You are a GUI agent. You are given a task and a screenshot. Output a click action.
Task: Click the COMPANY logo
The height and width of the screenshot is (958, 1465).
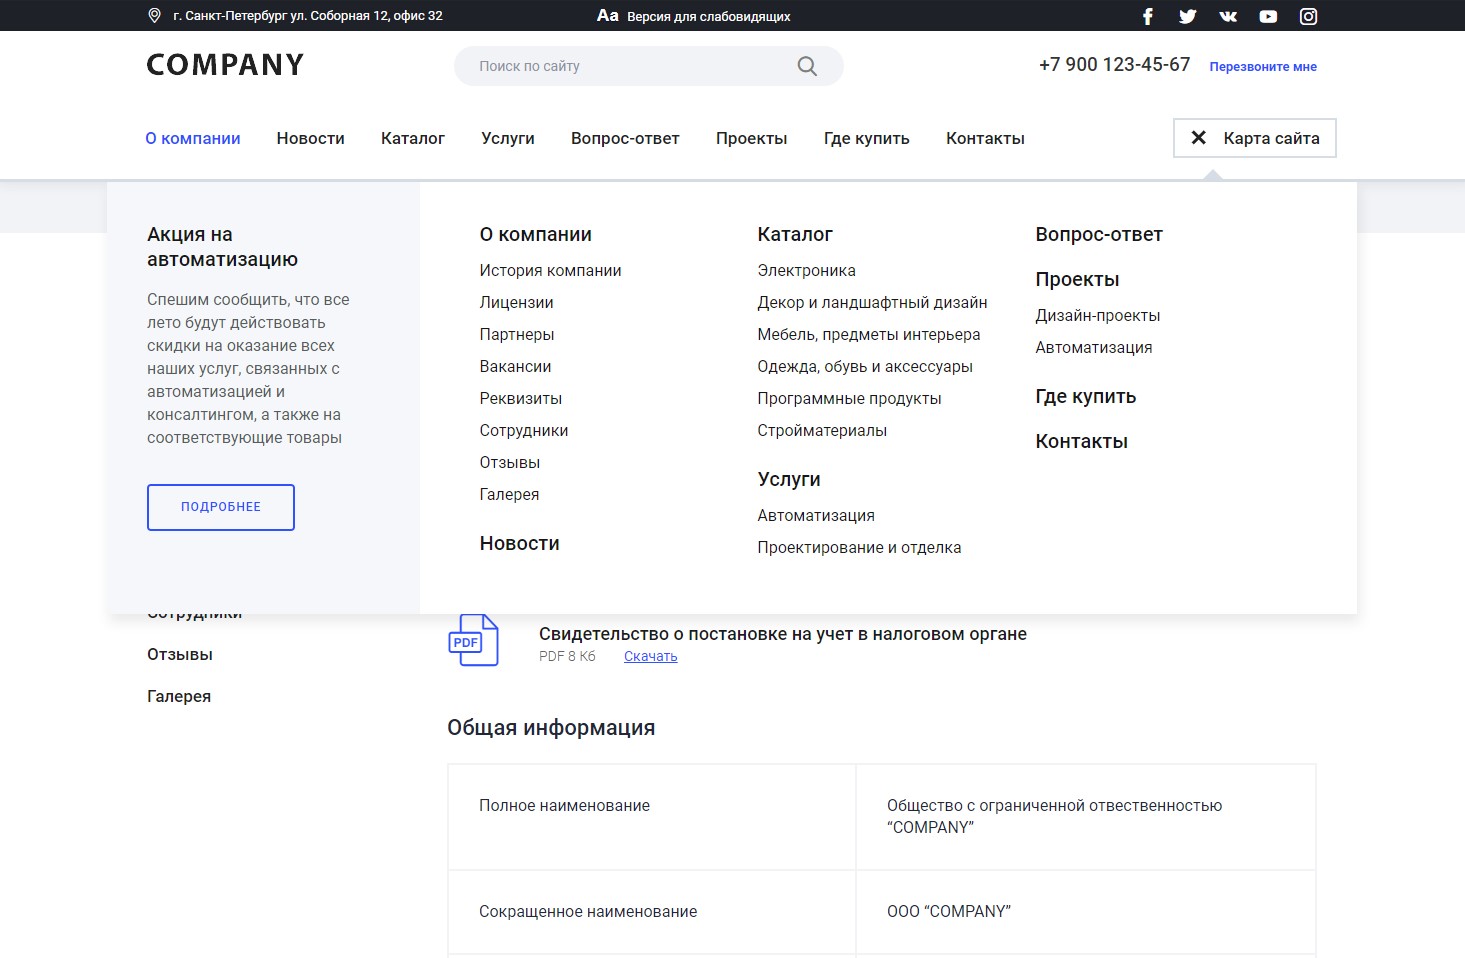tap(225, 65)
